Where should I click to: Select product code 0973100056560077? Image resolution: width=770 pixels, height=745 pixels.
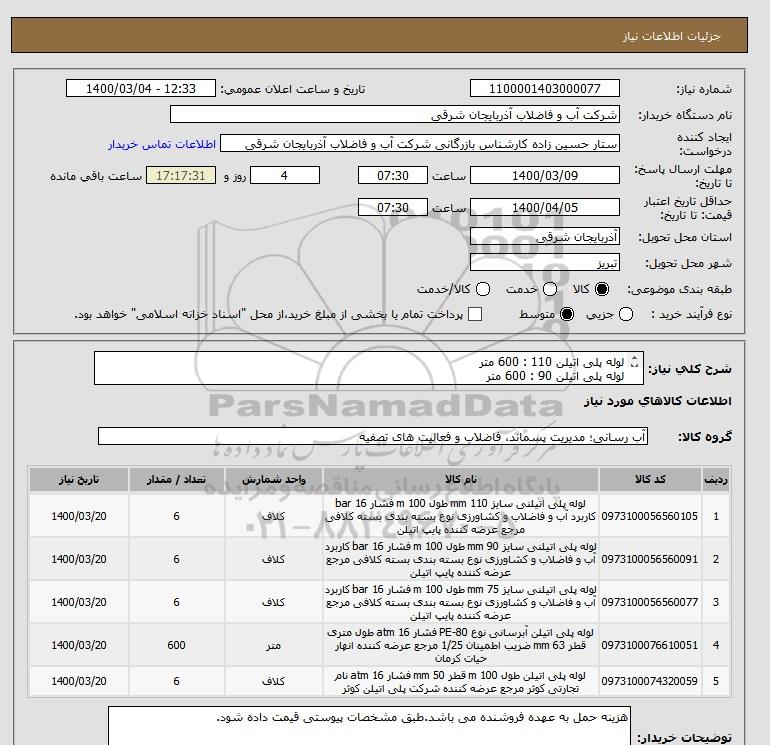(x=650, y=602)
